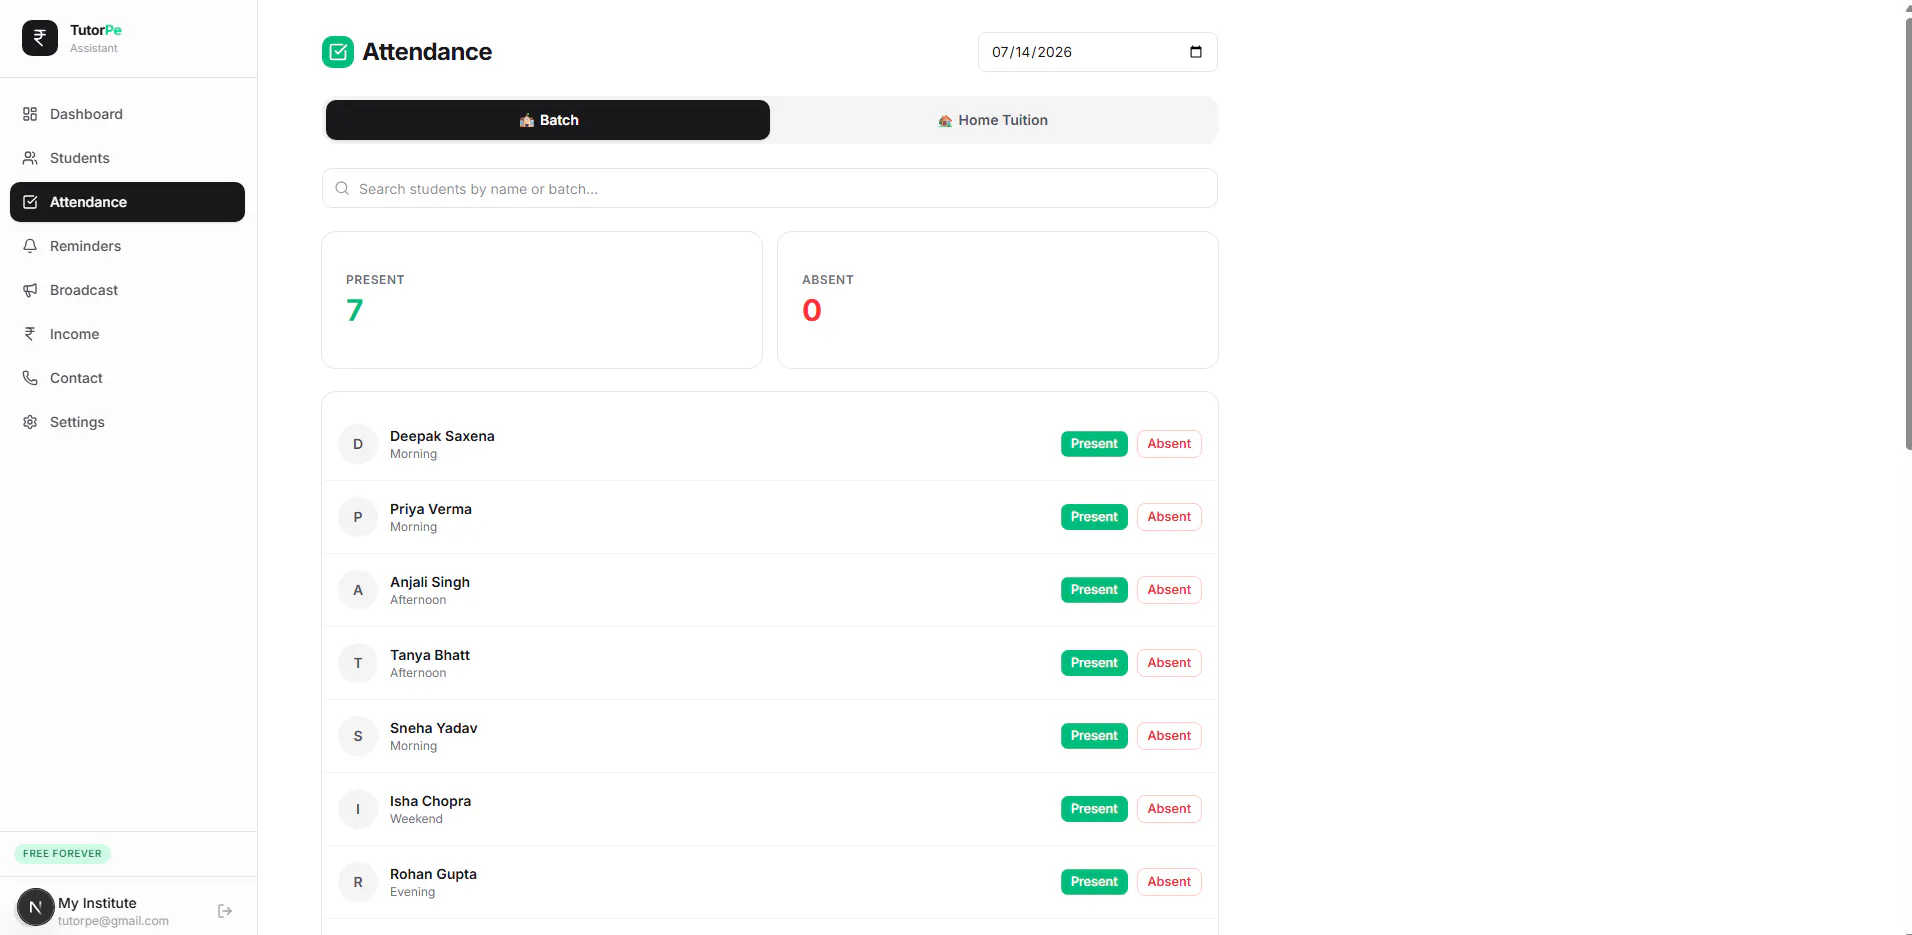The image size is (1912, 935).
Task: Mark Isha Chopra Present
Action: point(1094,809)
